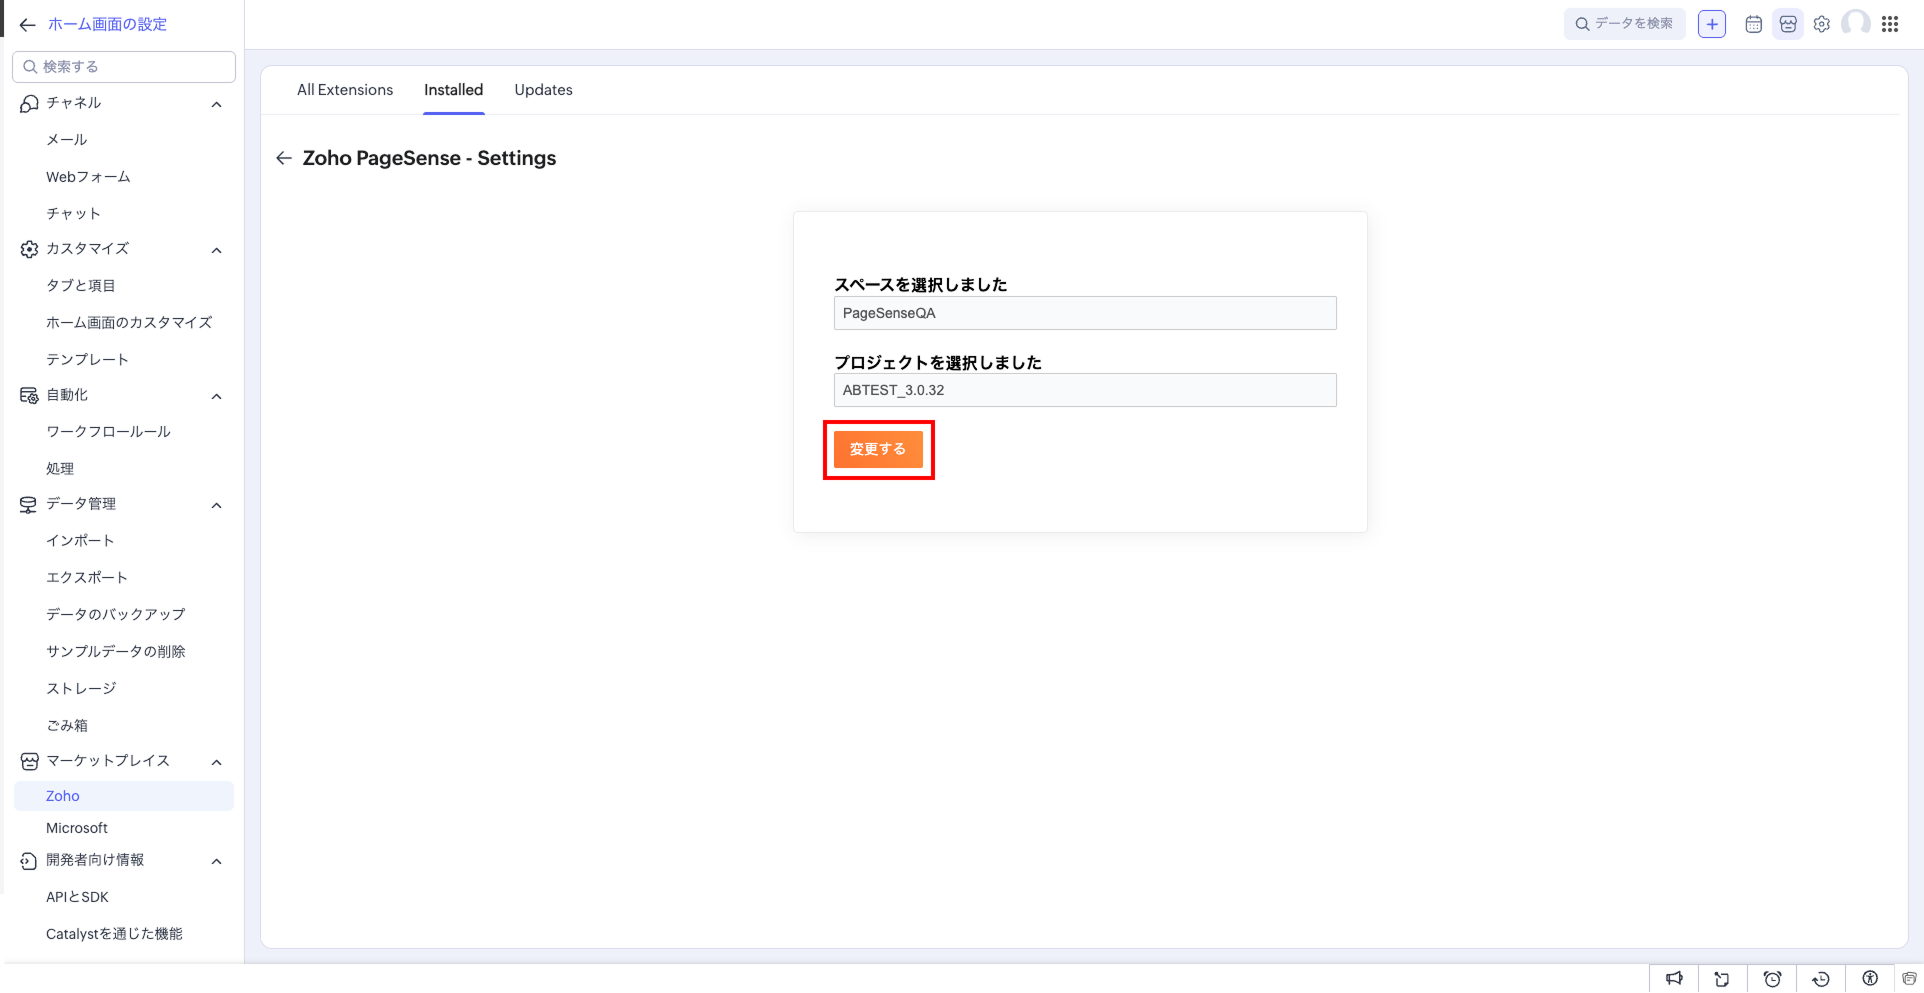
Task: Open the recent items history icon
Action: pyautogui.click(x=1821, y=978)
